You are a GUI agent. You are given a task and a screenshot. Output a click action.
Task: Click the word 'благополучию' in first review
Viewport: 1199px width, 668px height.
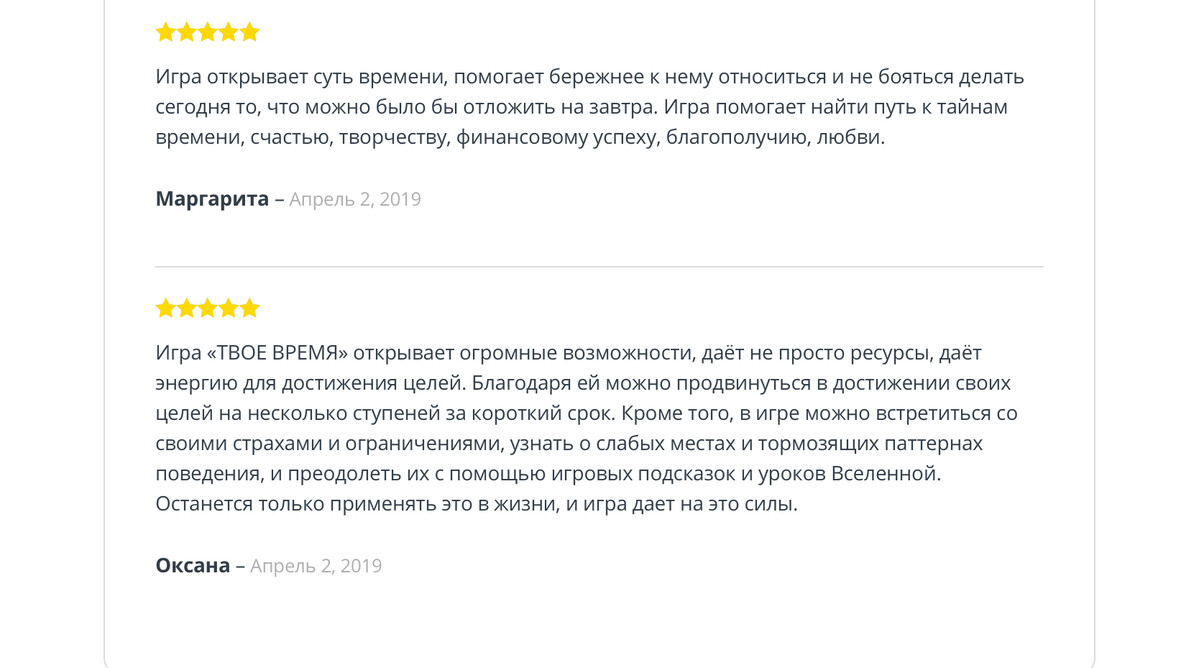coord(738,138)
